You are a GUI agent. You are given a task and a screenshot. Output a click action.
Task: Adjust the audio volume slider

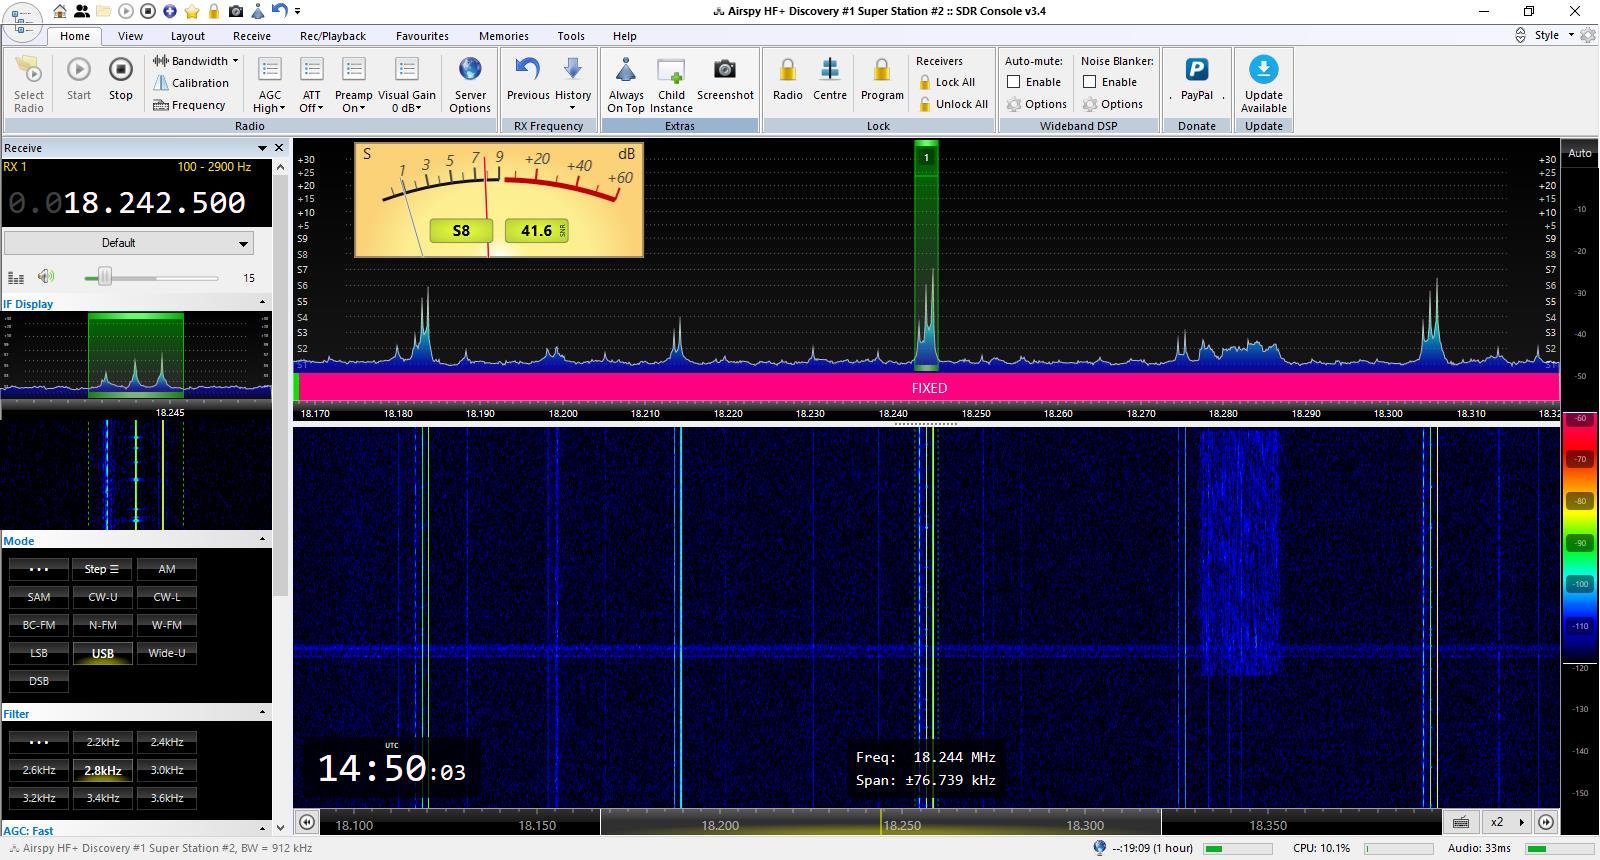pos(104,277)
